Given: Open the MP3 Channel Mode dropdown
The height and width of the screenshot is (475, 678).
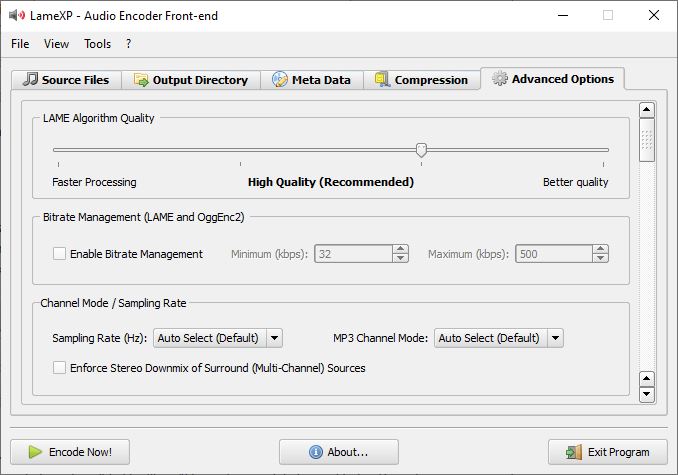Looking at the screenshot, I should (x=499, y=338).
